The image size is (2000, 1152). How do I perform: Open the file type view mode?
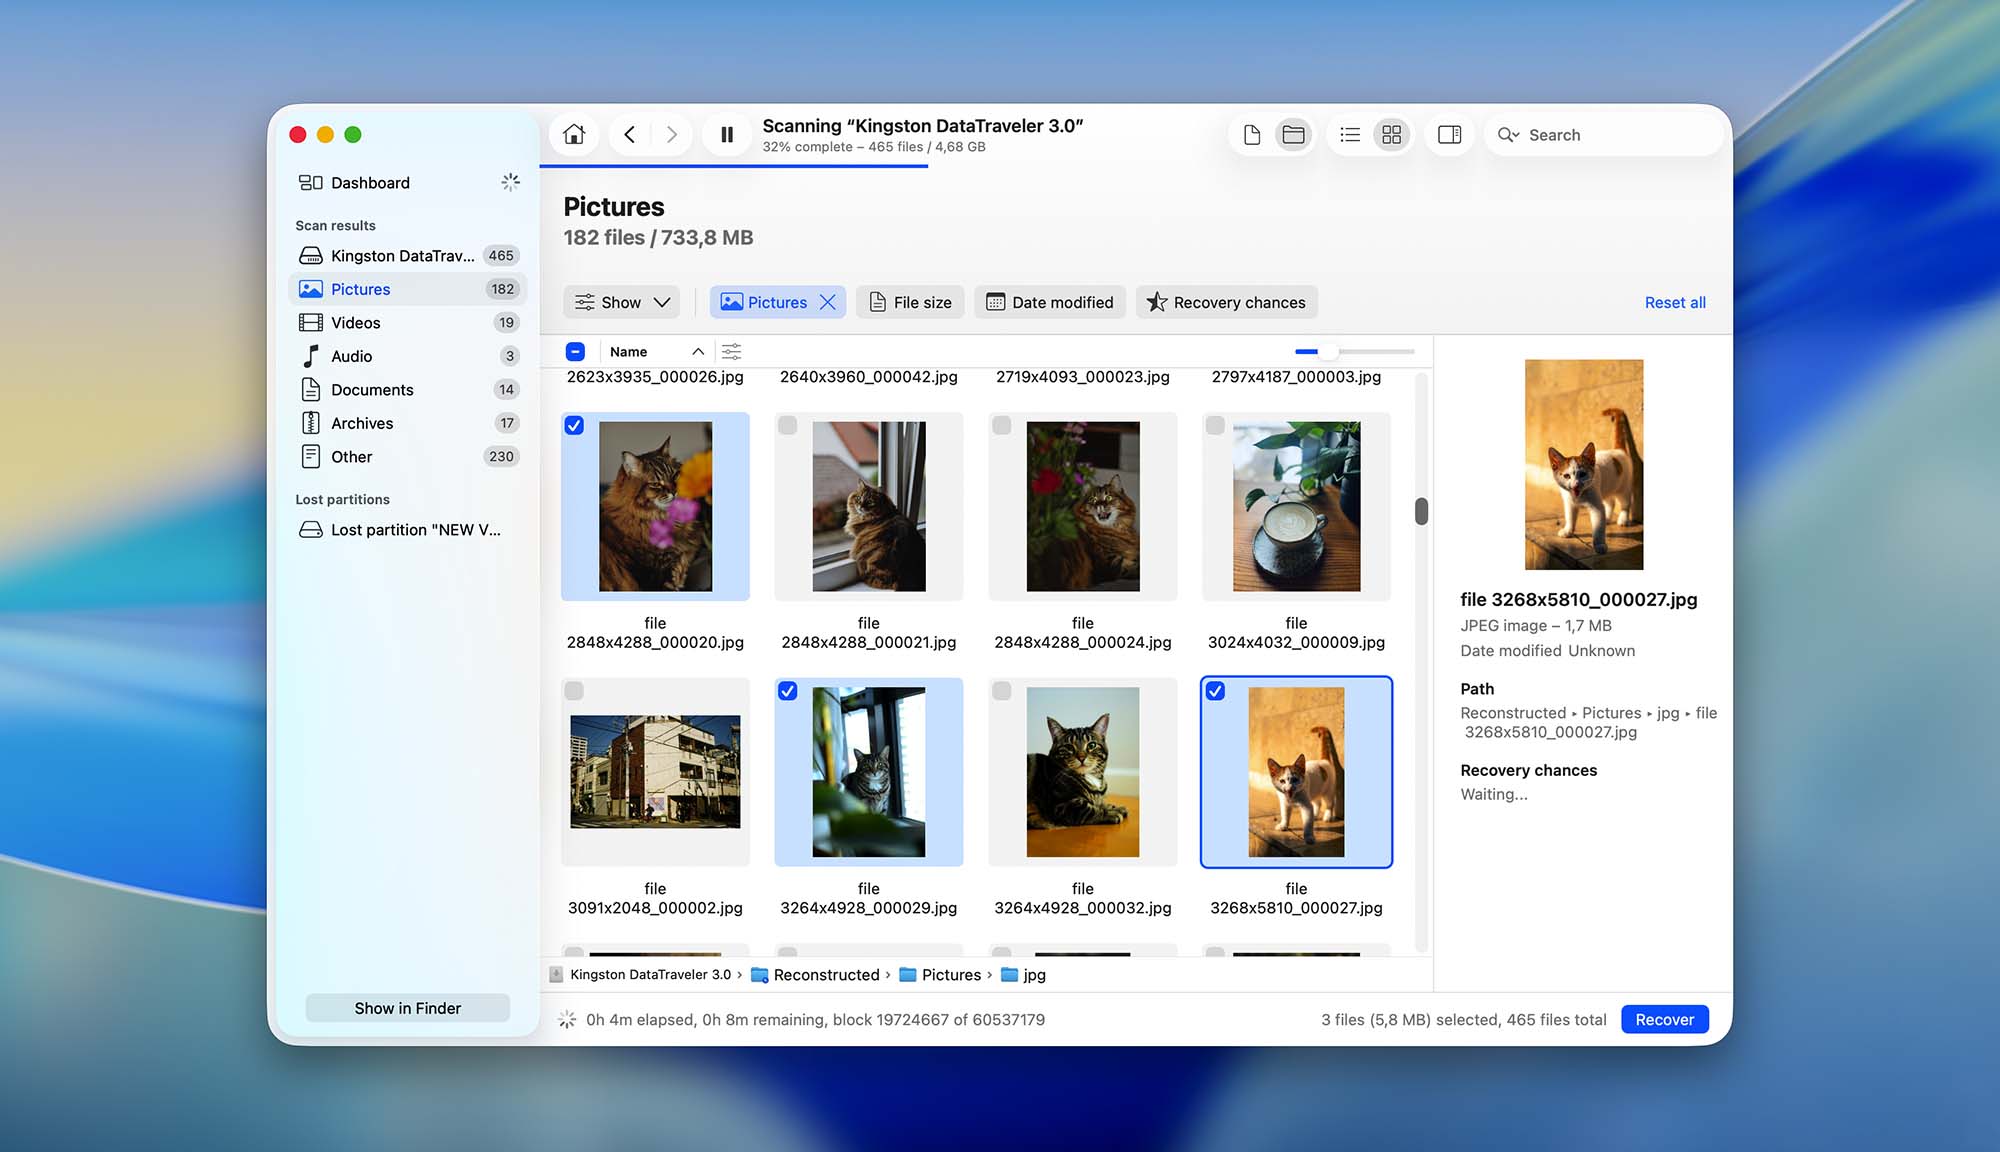pos(1251,134)
